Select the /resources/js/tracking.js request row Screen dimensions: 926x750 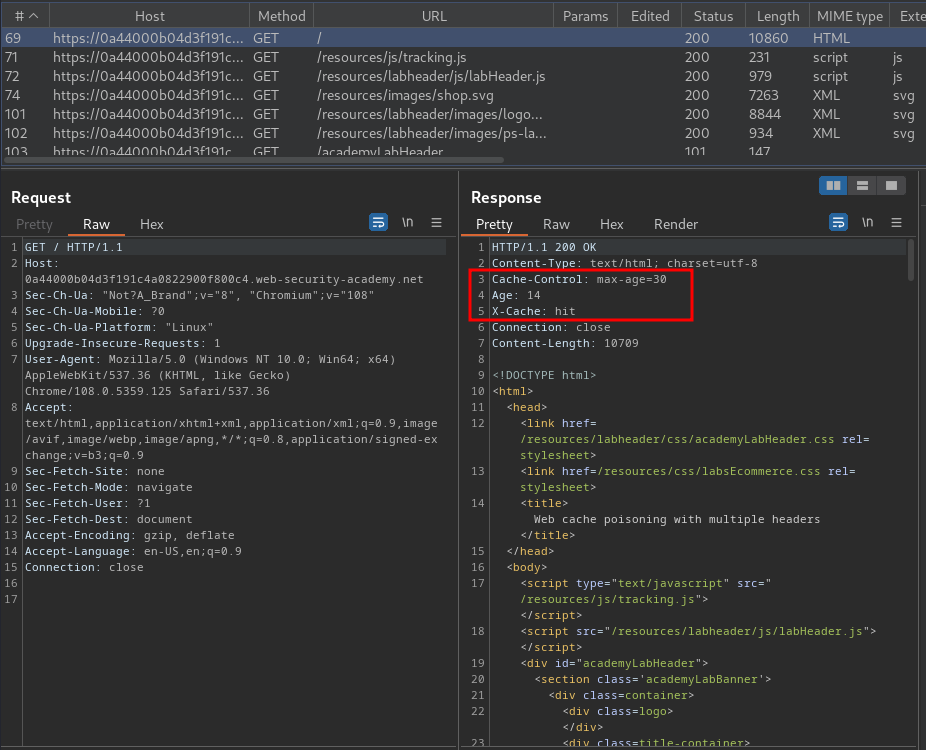463,57
